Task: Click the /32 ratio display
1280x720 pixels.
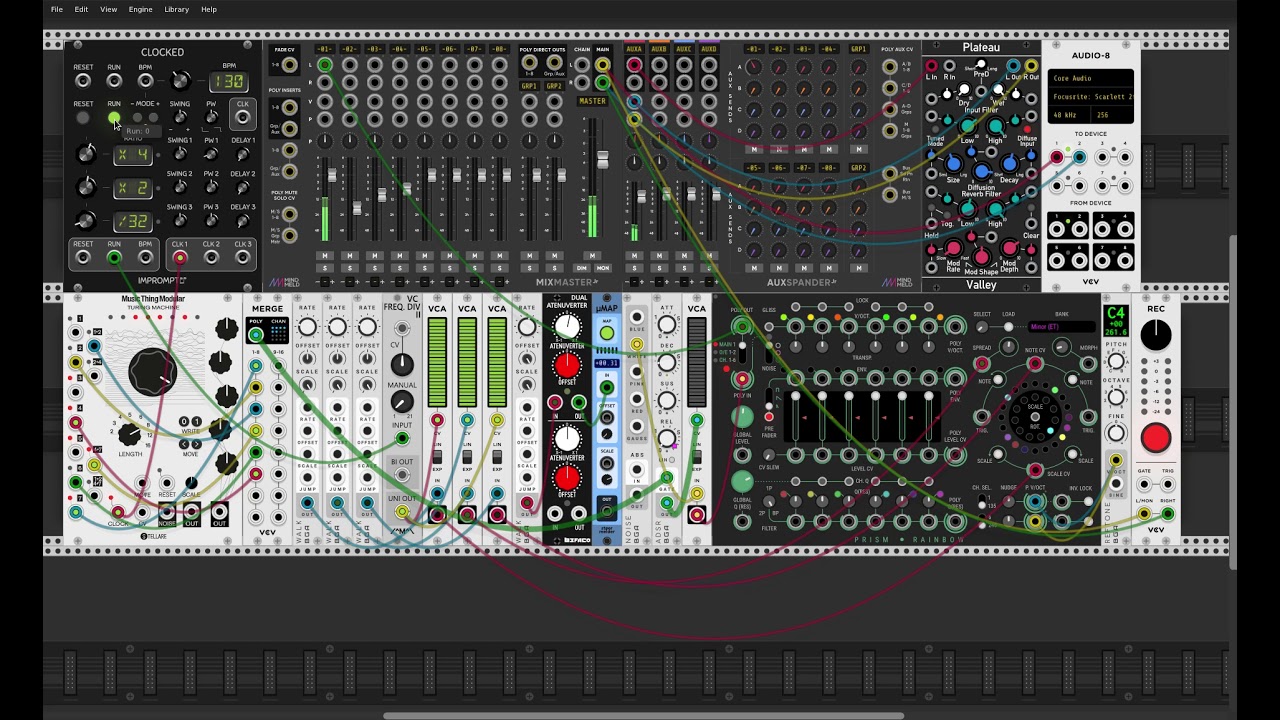Action: point(132,221)
